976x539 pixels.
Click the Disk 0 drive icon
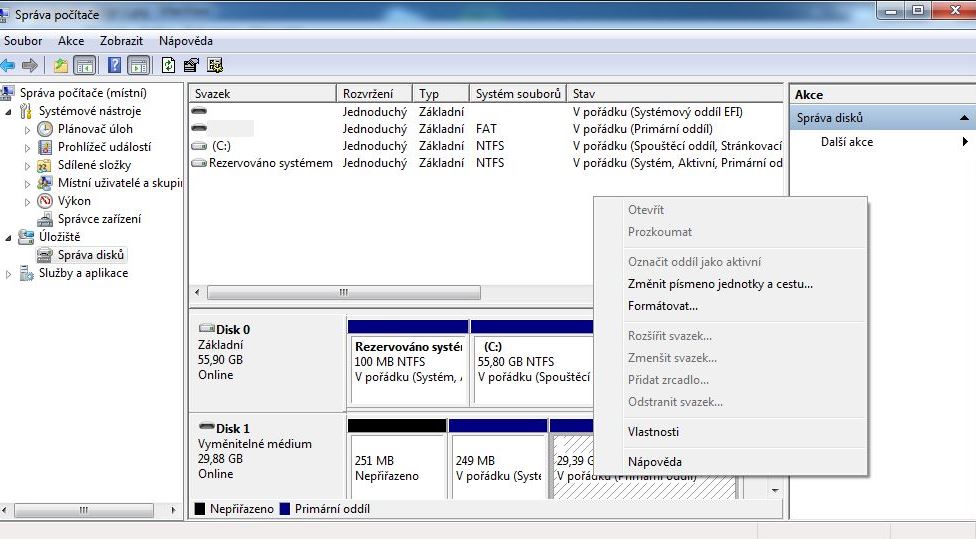(206, 328)
